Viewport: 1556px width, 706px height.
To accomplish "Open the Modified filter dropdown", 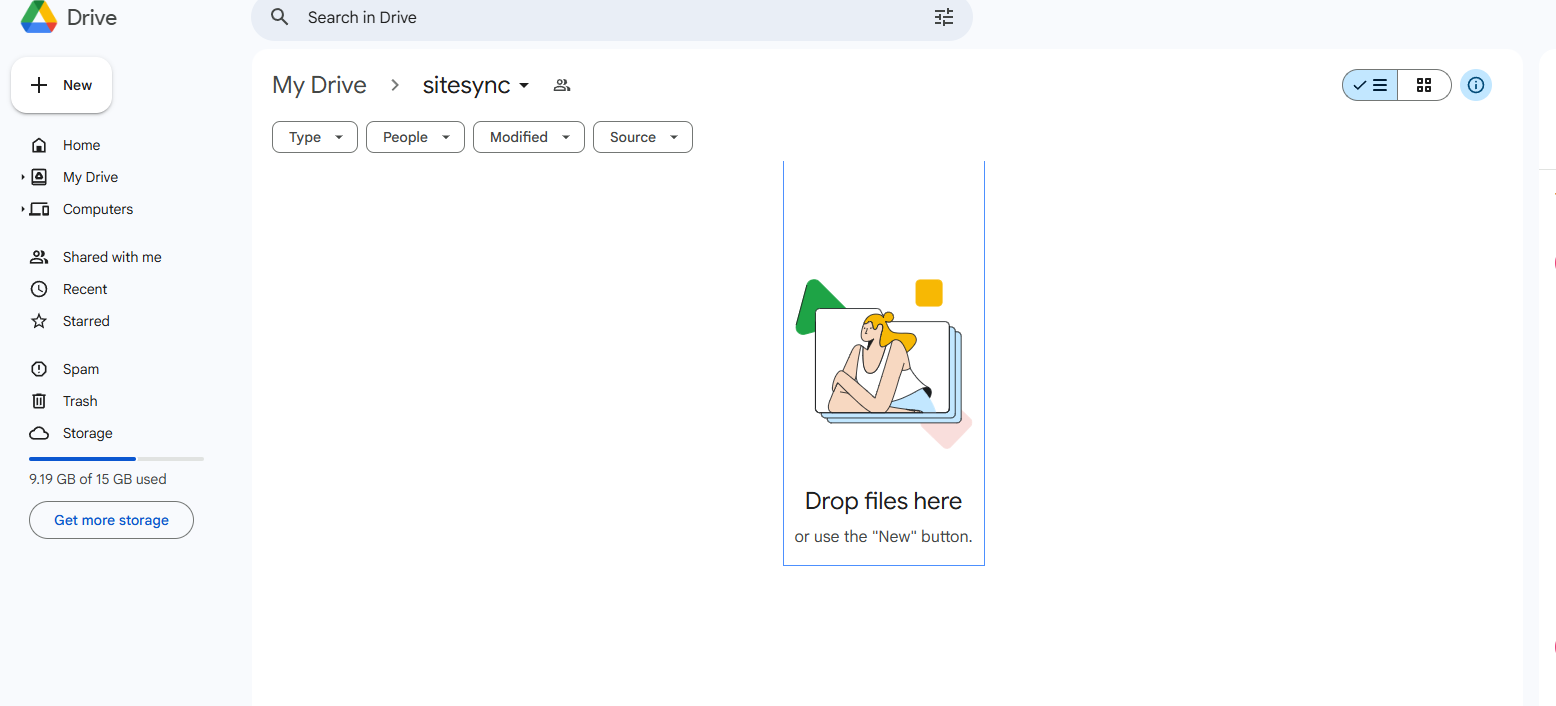I will coord(529,137).
